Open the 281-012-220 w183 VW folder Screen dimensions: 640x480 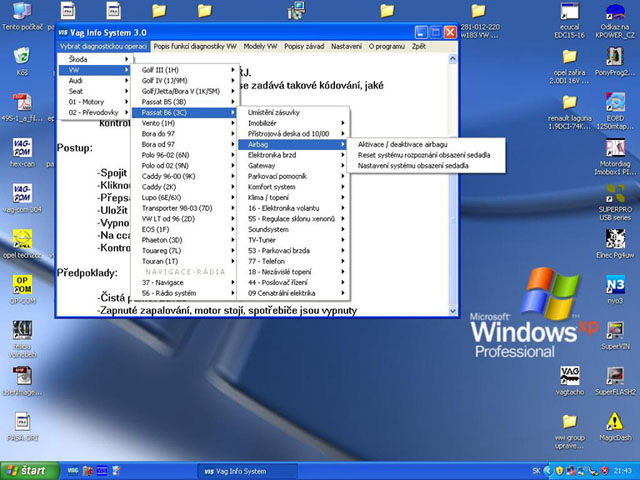click(x=480, y=20)
